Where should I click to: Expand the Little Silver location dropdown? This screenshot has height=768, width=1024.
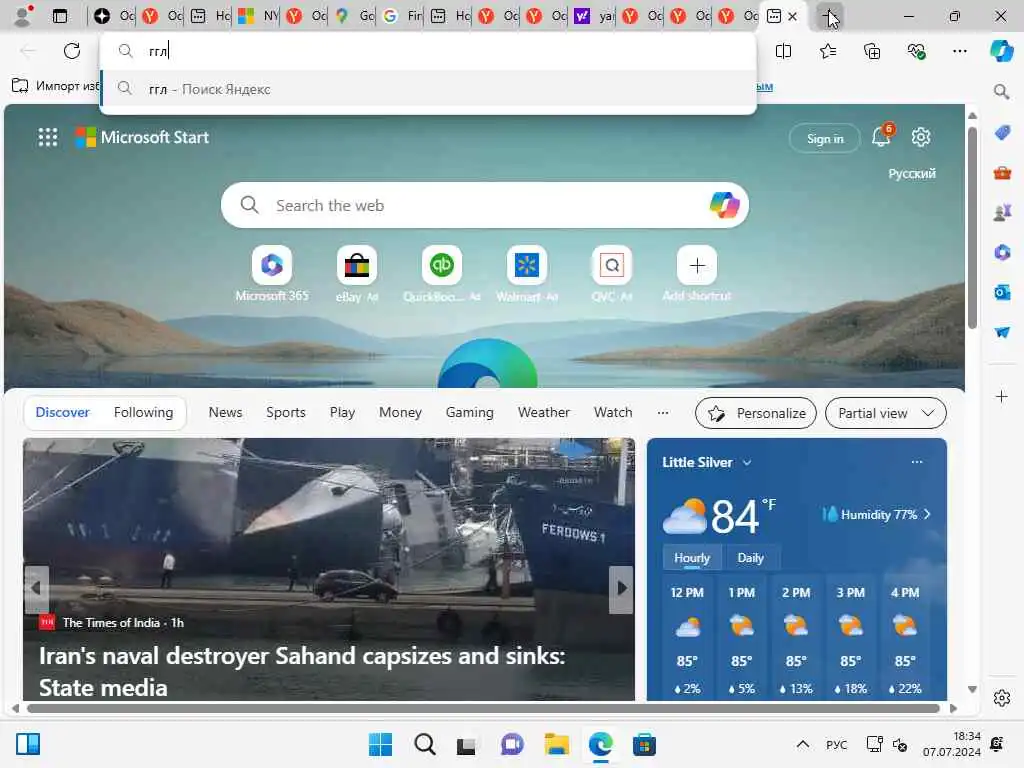747,462
